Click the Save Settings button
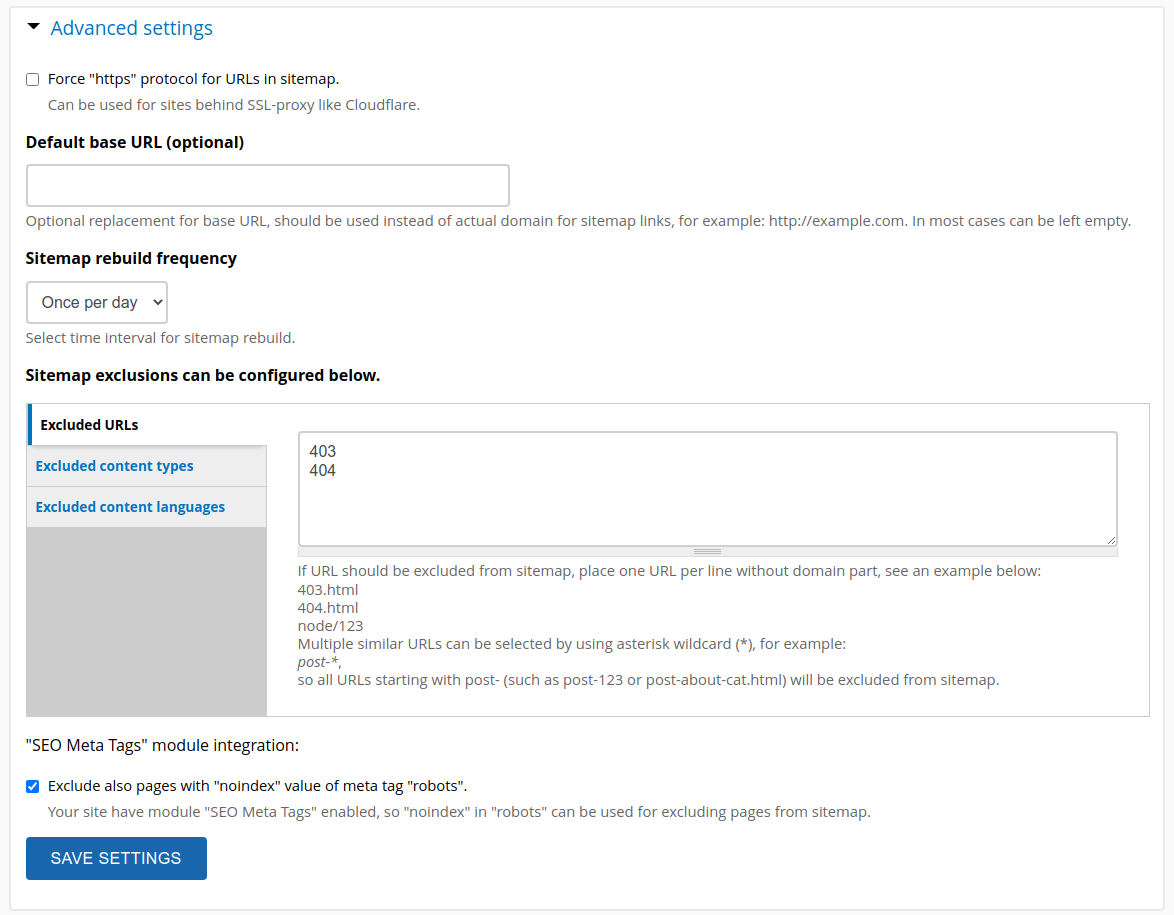Screen dimensions: 1174x915 pos(116,858)
